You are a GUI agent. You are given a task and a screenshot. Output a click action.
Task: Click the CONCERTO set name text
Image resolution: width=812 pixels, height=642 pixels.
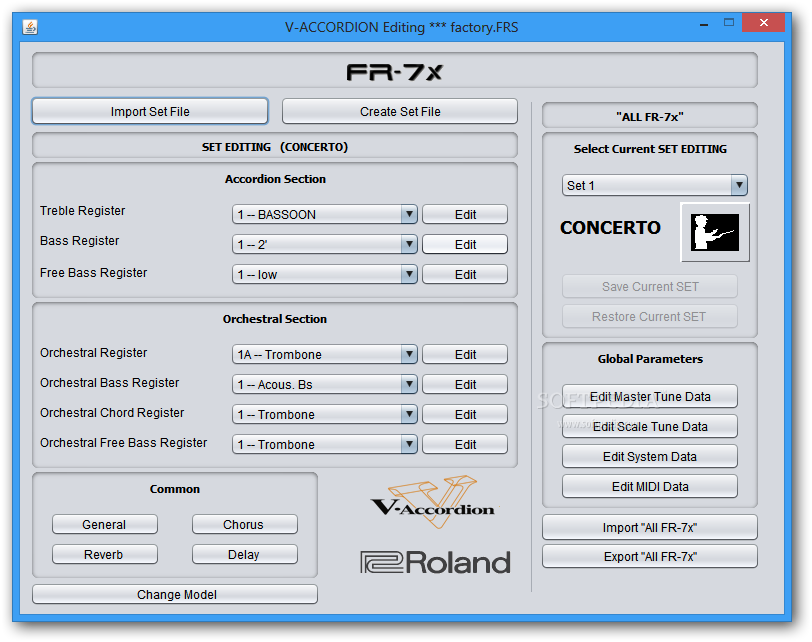point(610,228)
